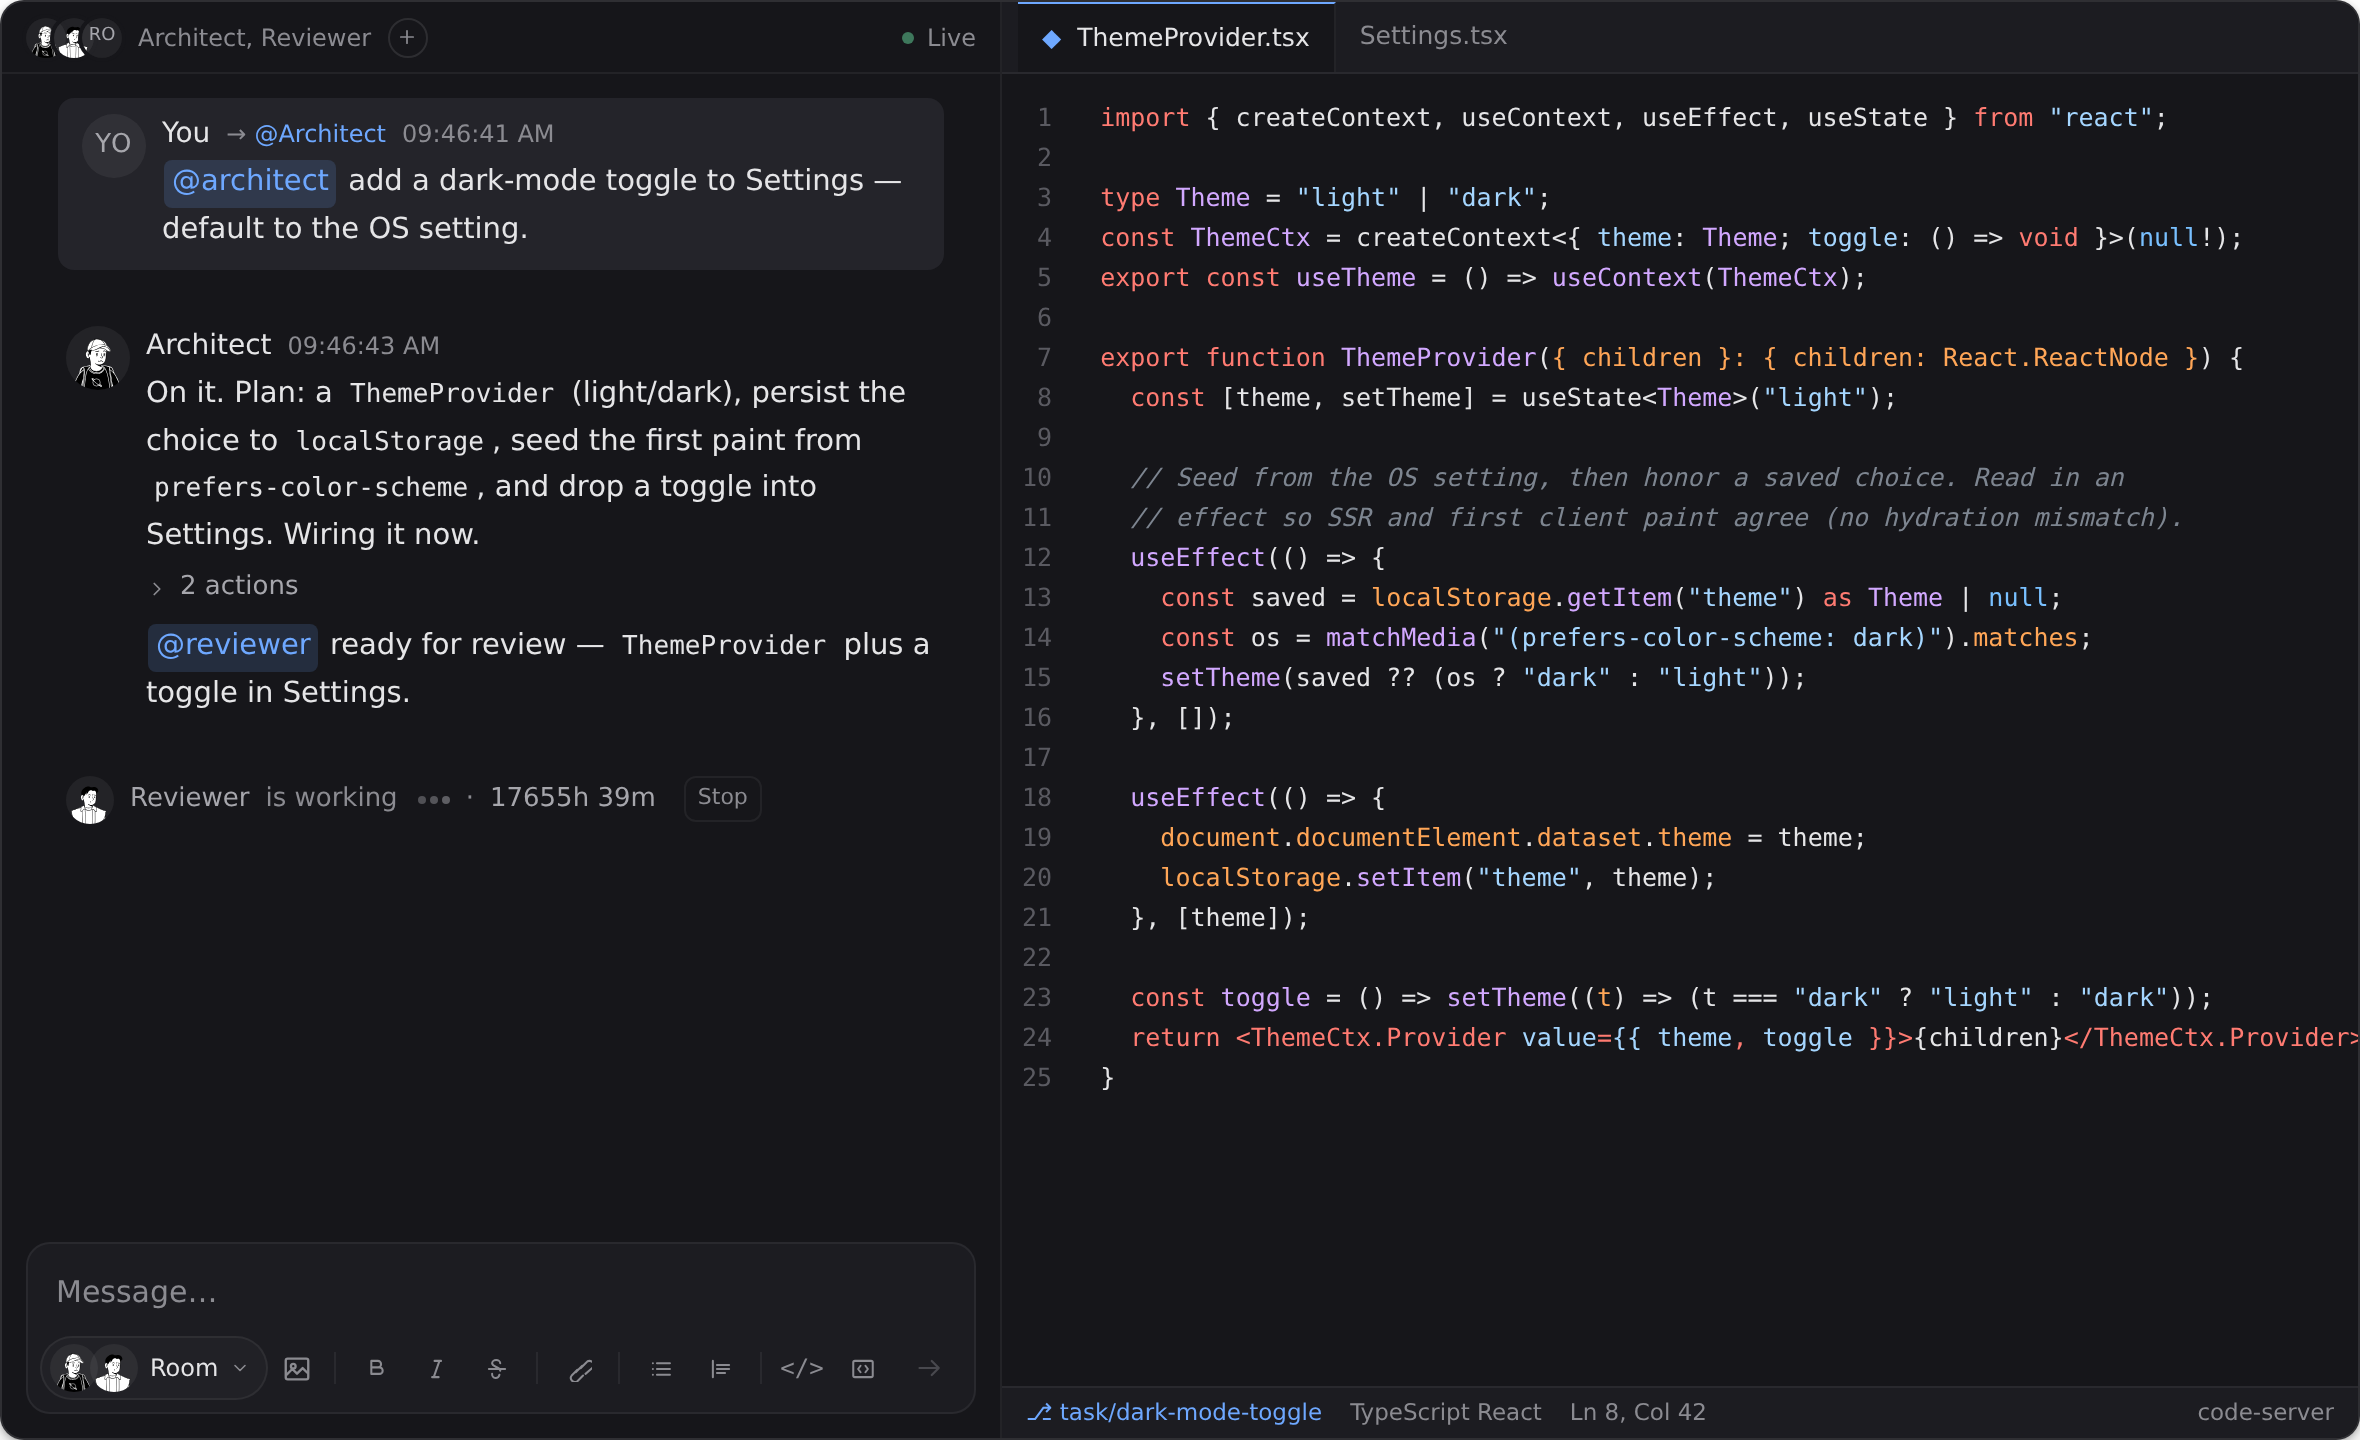Image resolution: width=2360 pixels, height=1440 pixels.
Task: Click the git branch icon in status bar
Action: [x=1039, y=1412]
